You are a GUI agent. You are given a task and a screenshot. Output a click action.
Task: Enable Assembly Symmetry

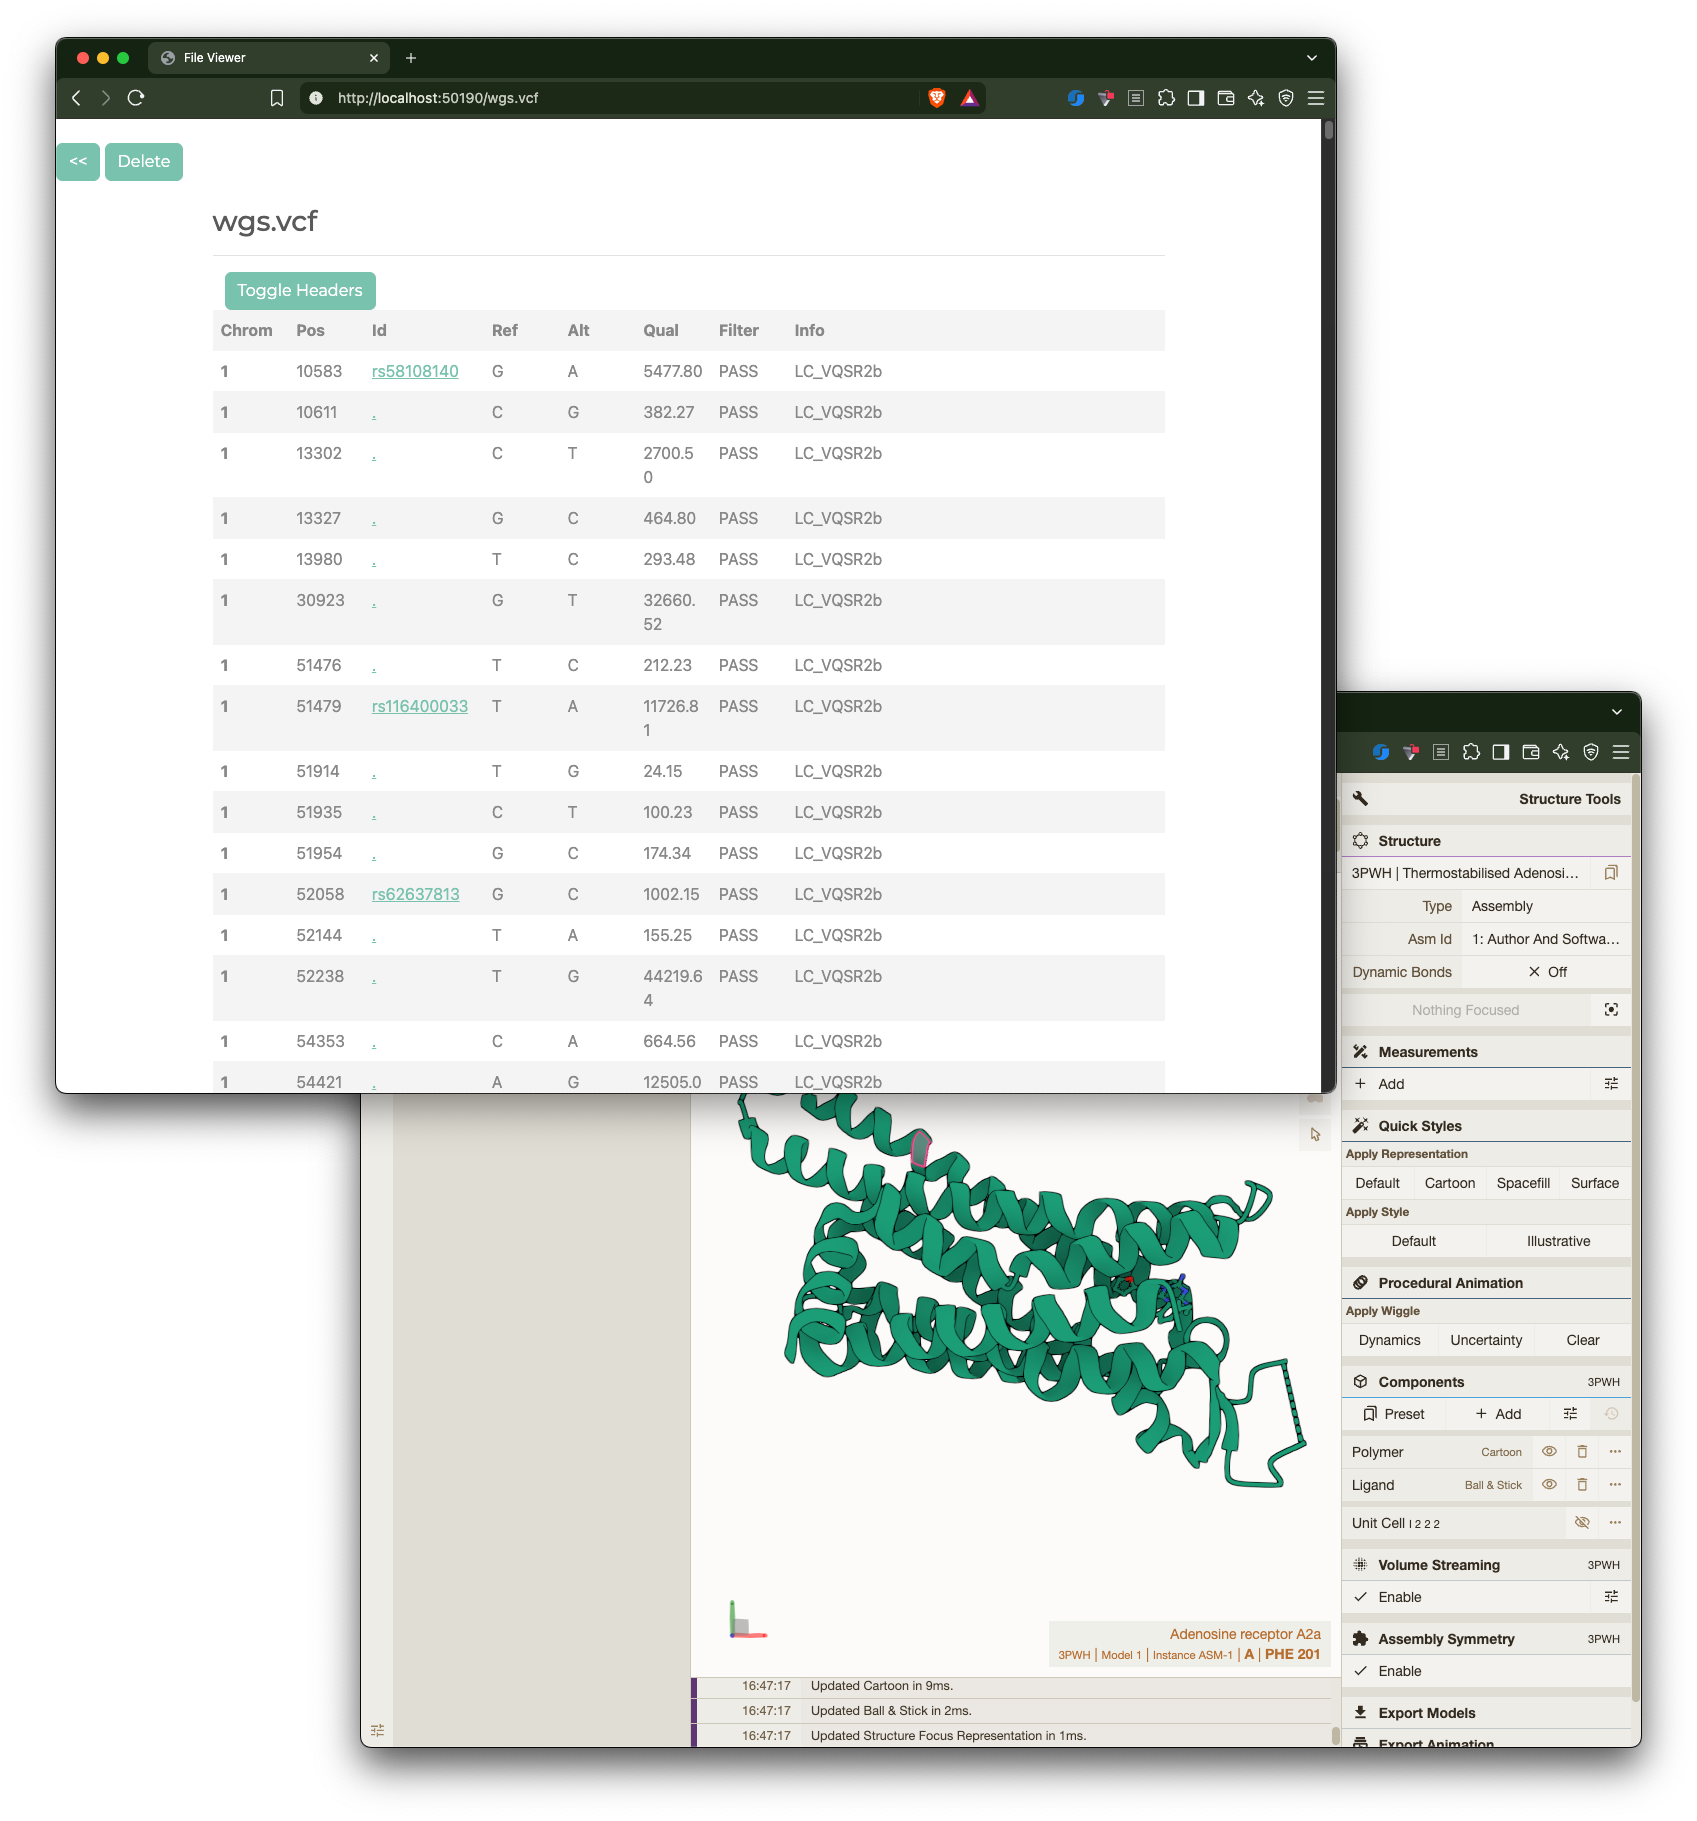[1486, 1671]
